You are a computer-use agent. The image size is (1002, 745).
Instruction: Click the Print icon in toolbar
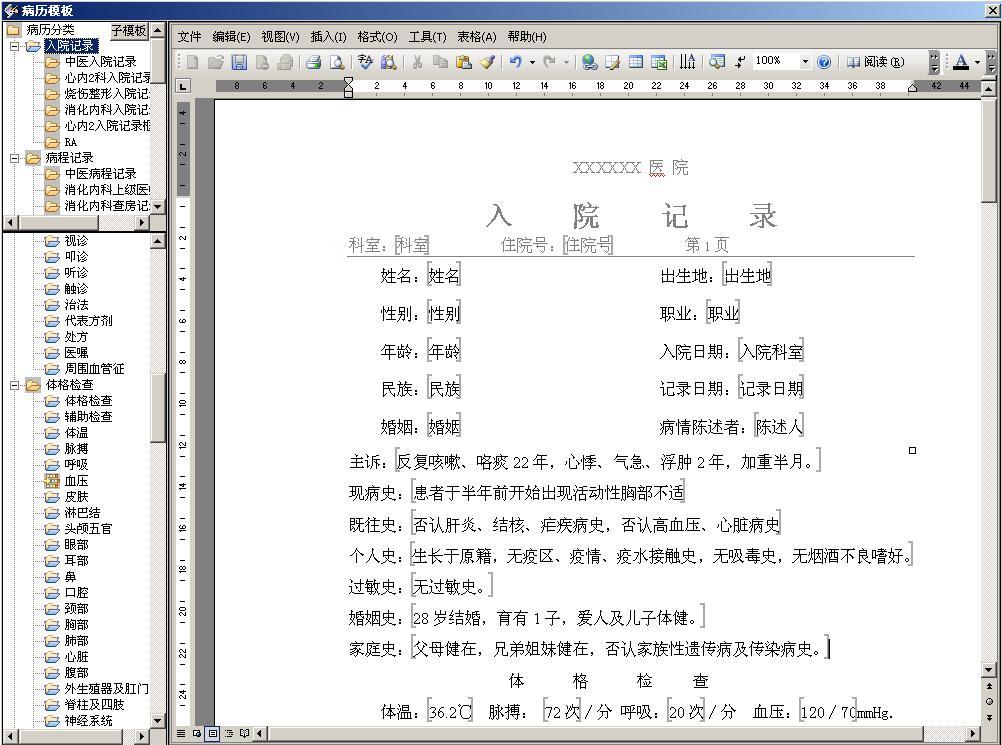[313, 62]
